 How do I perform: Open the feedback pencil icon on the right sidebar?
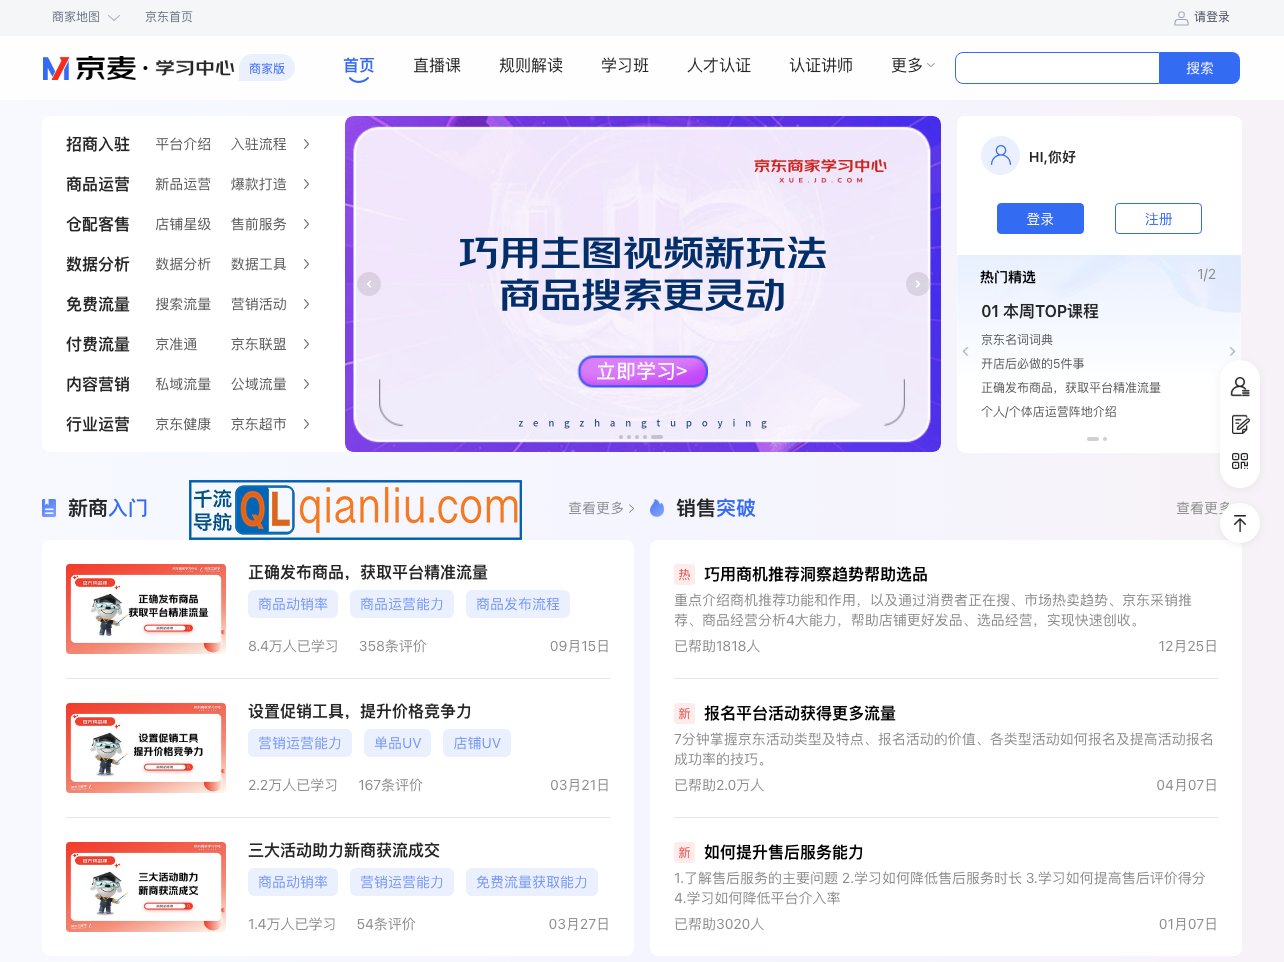click(x=1240, y=424)
